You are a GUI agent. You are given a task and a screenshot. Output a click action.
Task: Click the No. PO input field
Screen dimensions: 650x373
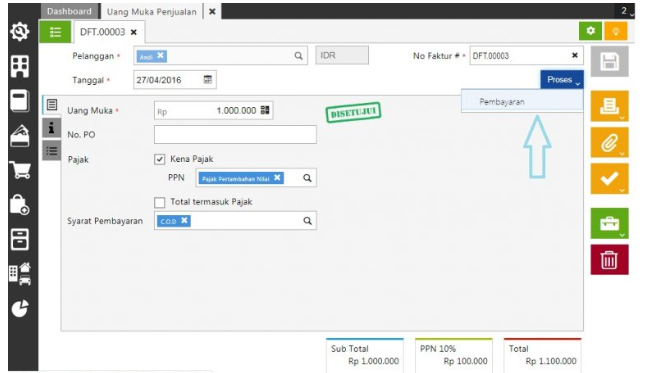pyautogui.click(x=235, y=135)
